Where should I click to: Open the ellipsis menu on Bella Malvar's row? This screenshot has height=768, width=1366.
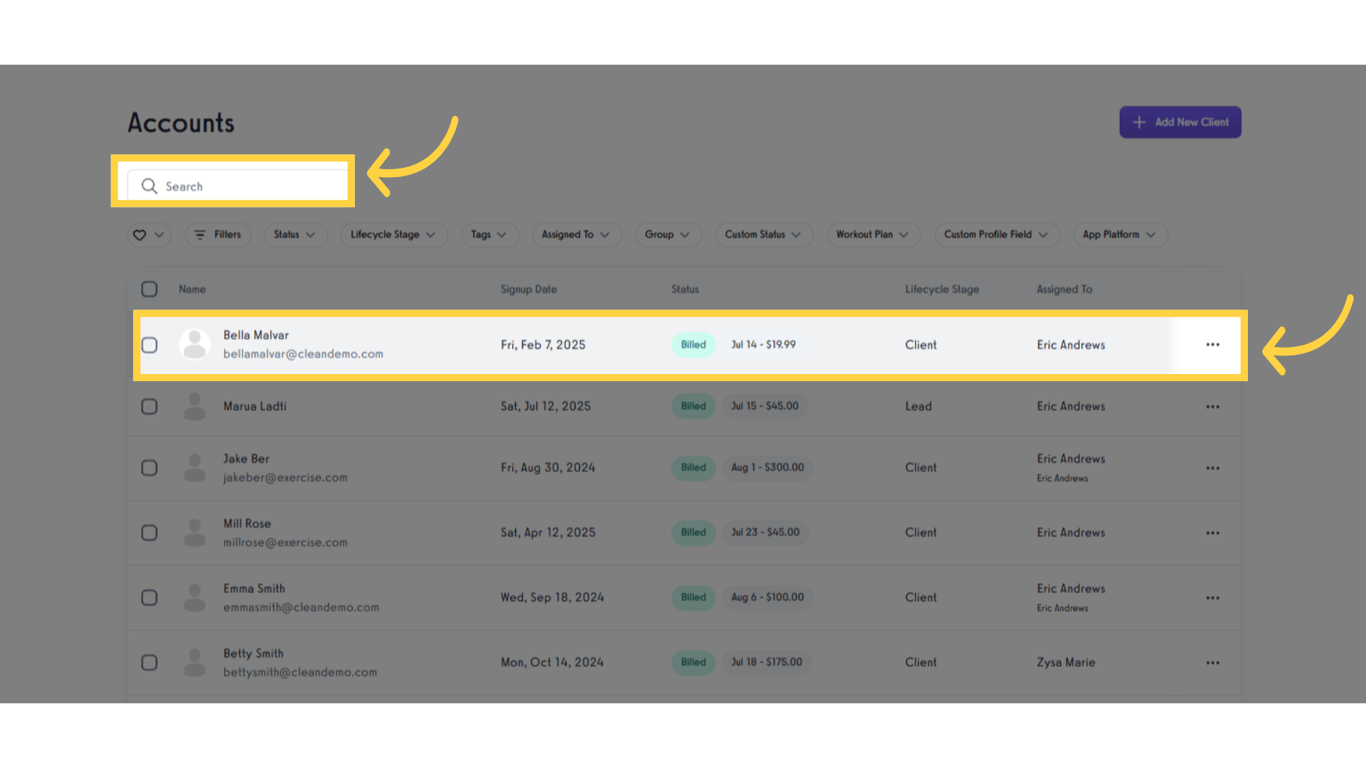1212,344
